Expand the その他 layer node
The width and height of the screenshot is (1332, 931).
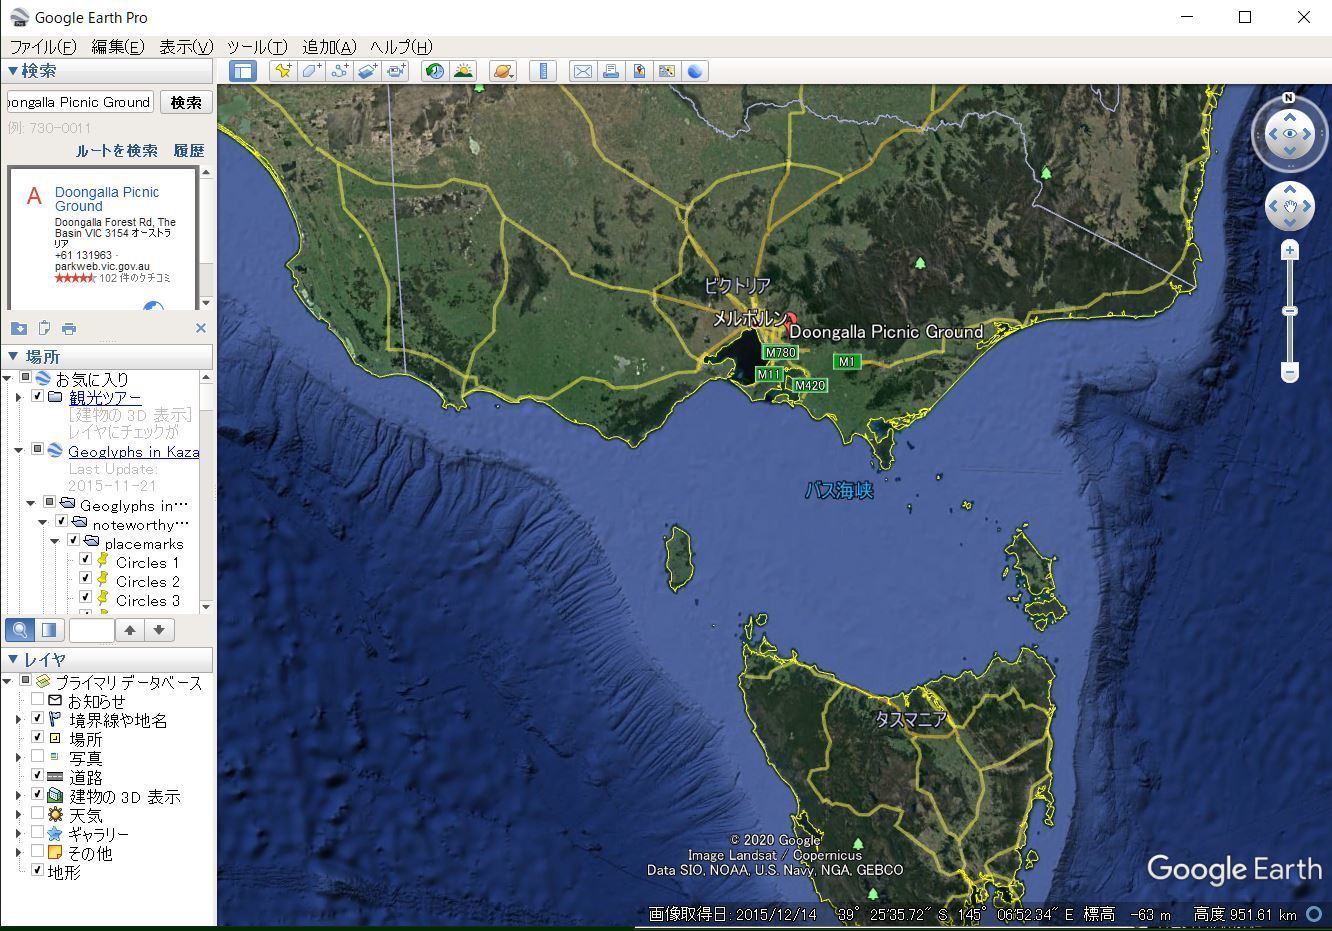click(x=19, y=853)
